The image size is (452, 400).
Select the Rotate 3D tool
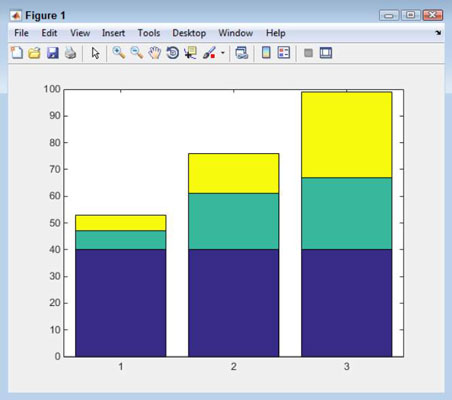tap(173, 53)
